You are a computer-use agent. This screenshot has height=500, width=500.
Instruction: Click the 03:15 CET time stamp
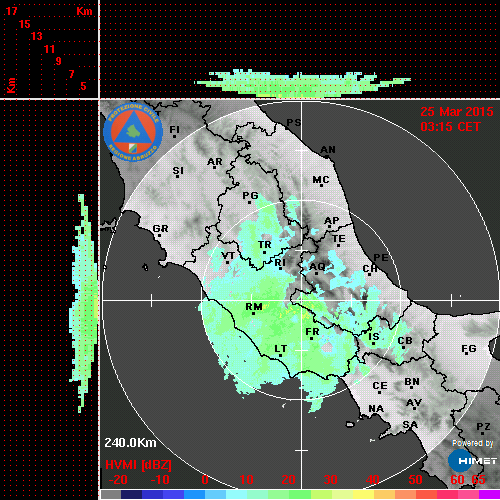click(450, 127)
